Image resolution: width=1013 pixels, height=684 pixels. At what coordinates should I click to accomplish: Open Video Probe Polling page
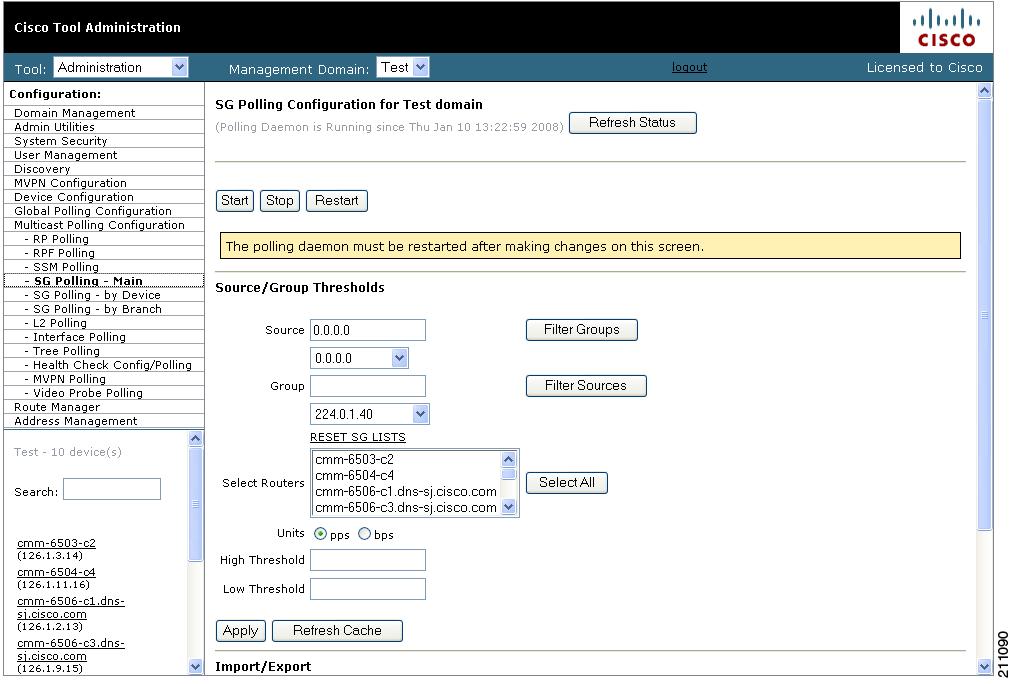click(87, 393)
